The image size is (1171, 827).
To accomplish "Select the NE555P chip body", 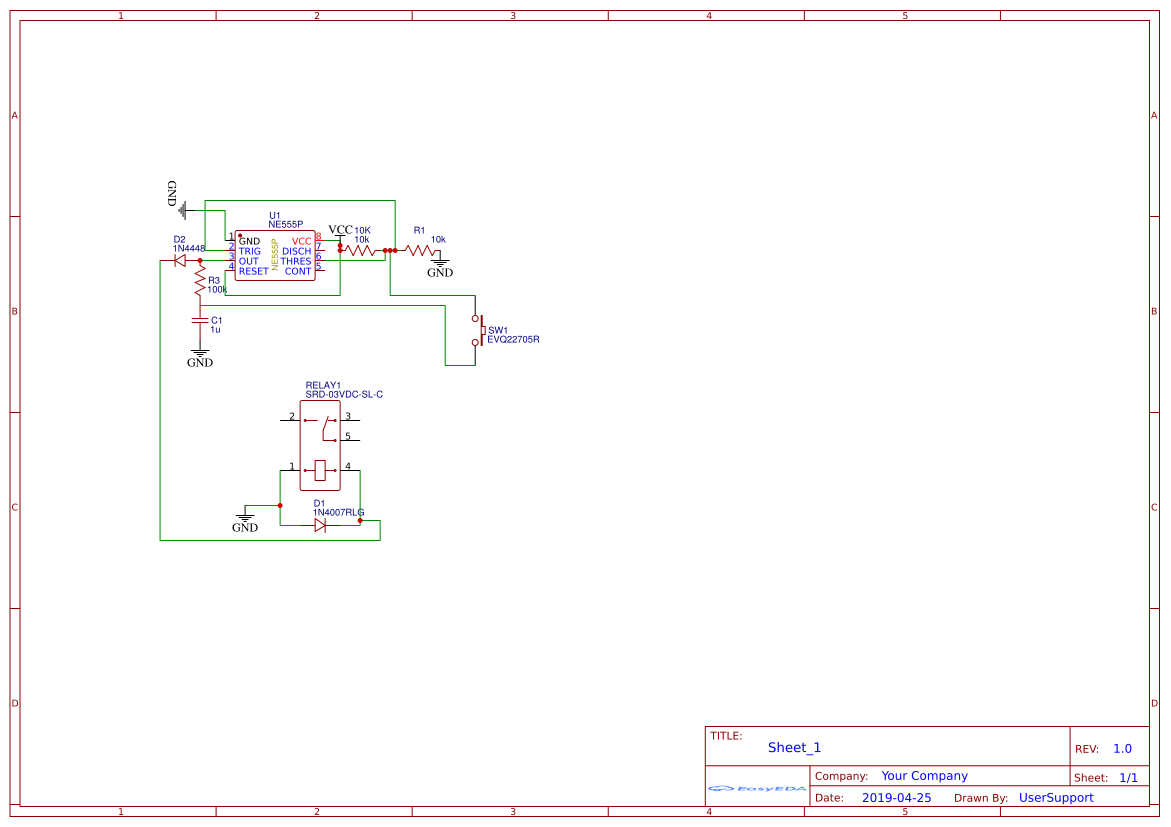I will pyautogui.click(x=275, y=255).
